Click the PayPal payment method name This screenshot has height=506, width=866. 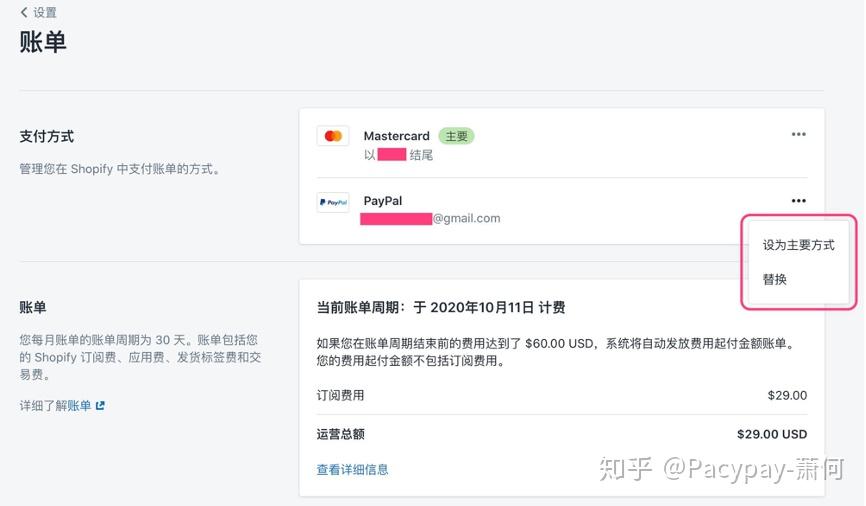click(x=383, y=201)
